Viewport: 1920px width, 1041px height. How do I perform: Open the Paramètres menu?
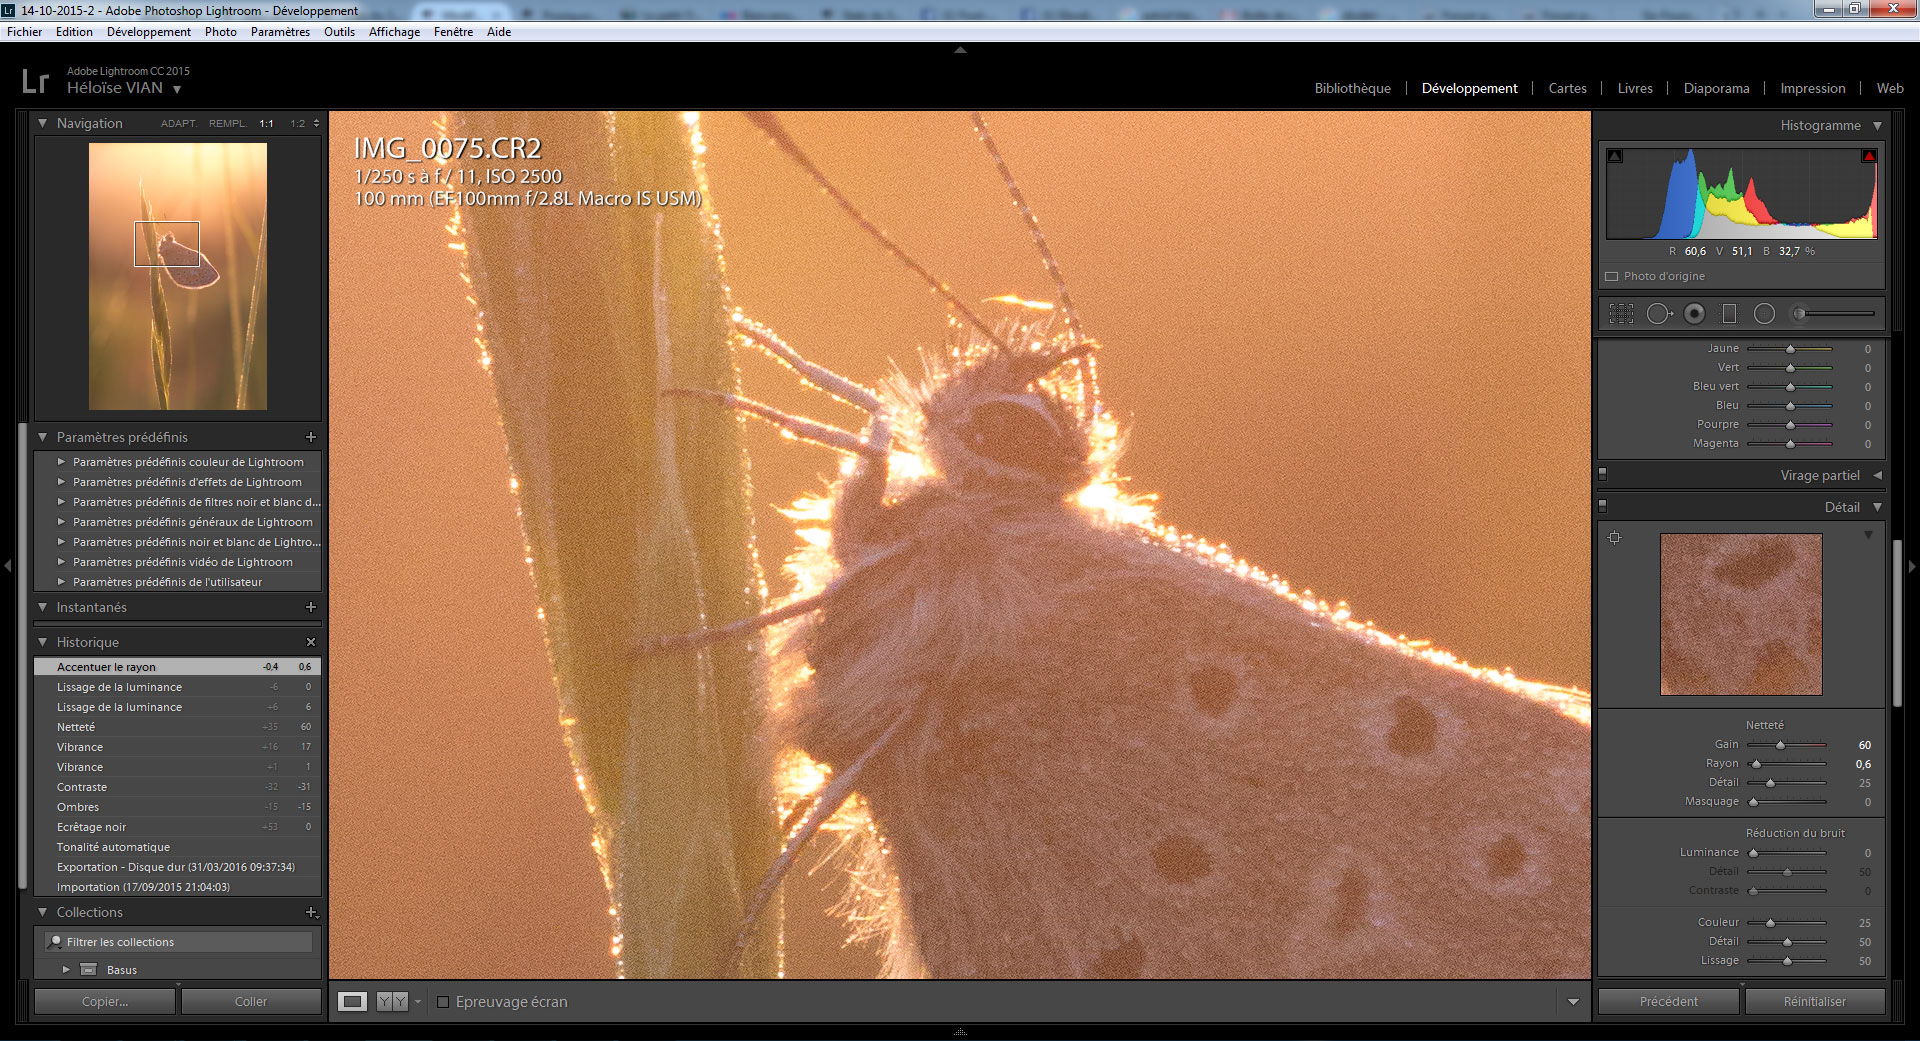point(280,32)
